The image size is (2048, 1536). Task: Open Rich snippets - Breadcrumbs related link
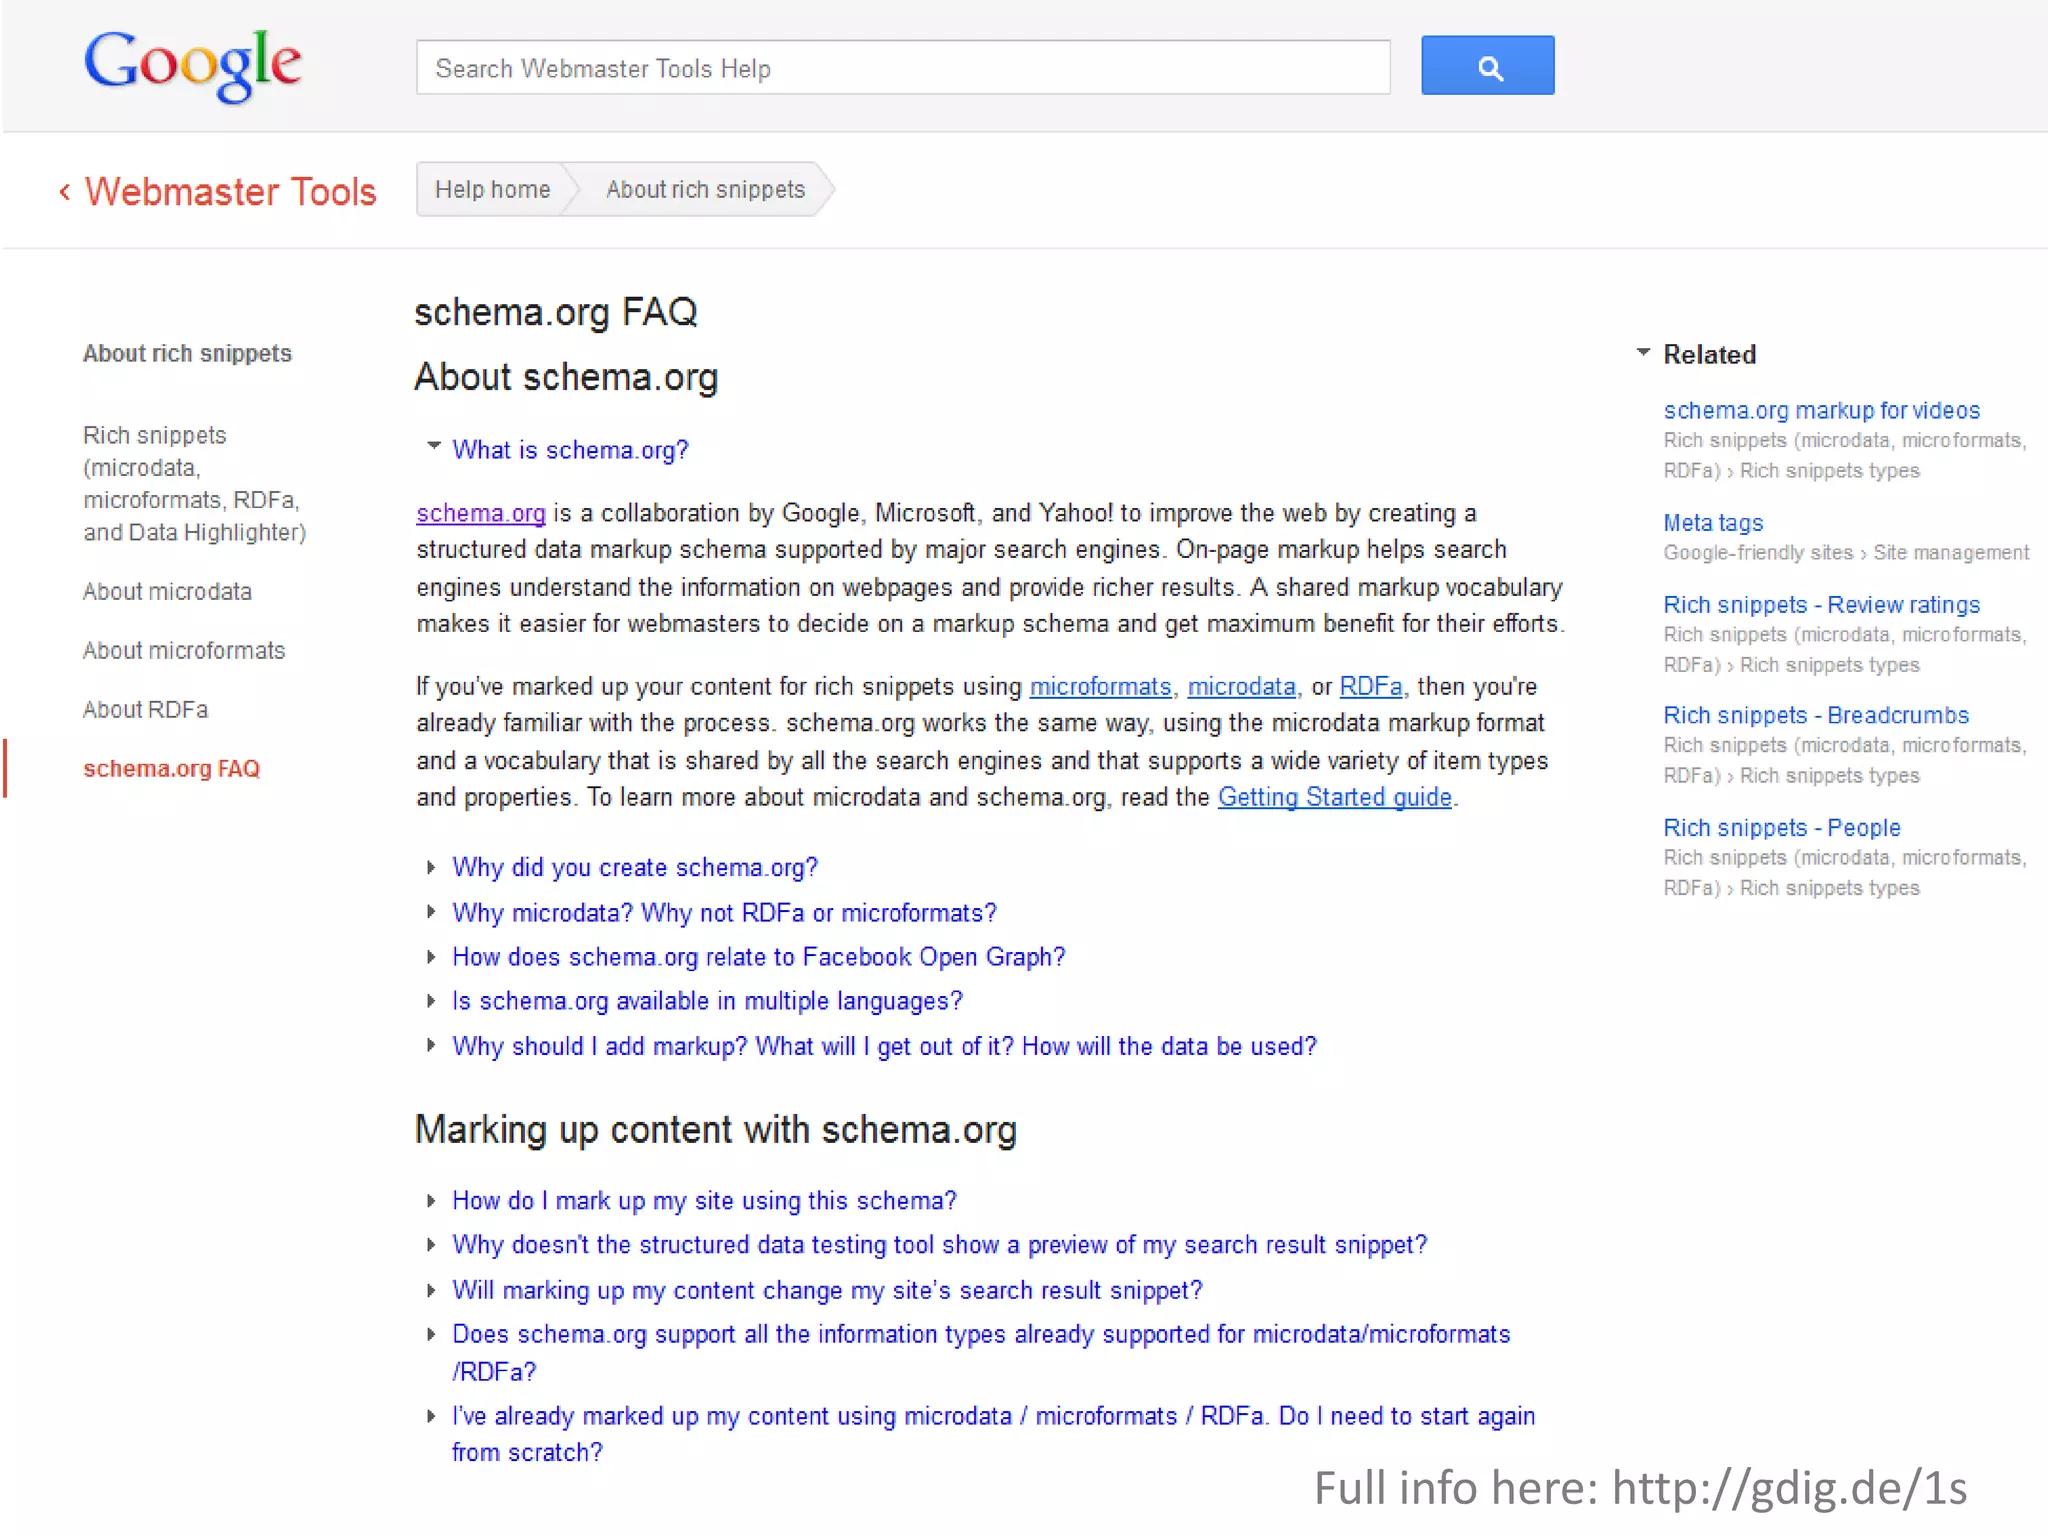point(1815,716)
